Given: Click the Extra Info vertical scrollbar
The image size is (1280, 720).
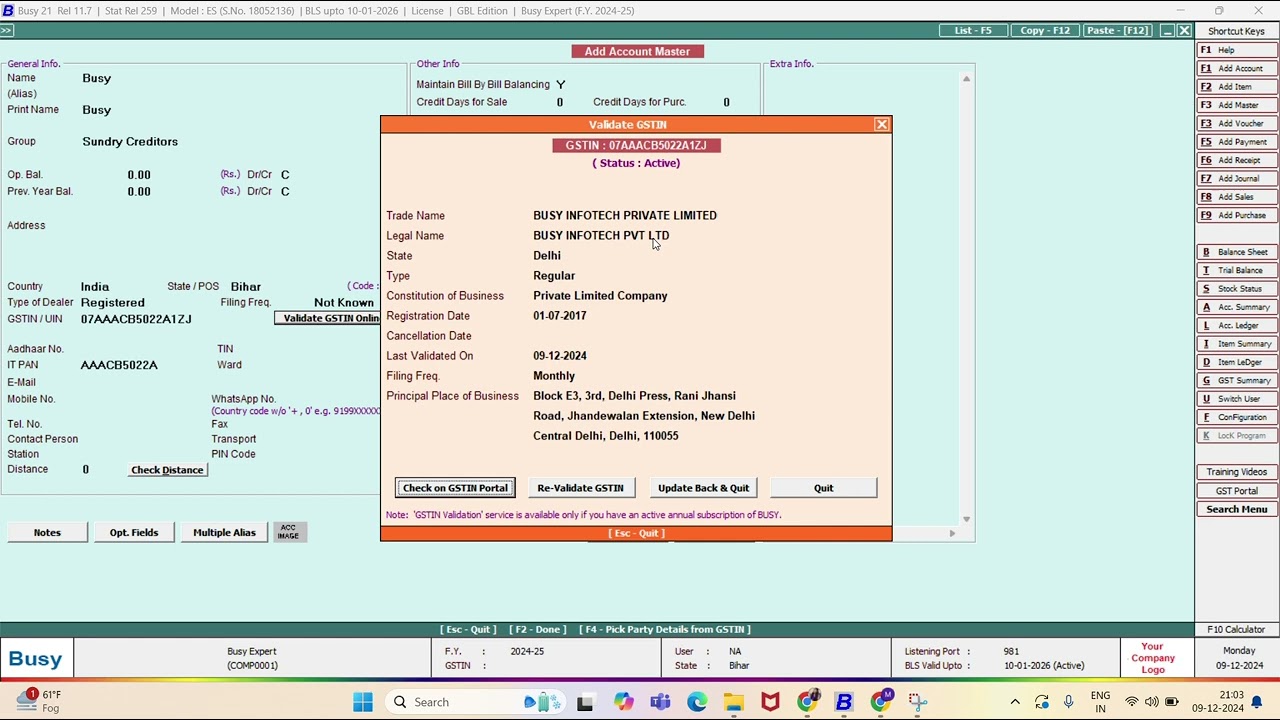Looking at the screenshot, I should (x=966, y=298).
